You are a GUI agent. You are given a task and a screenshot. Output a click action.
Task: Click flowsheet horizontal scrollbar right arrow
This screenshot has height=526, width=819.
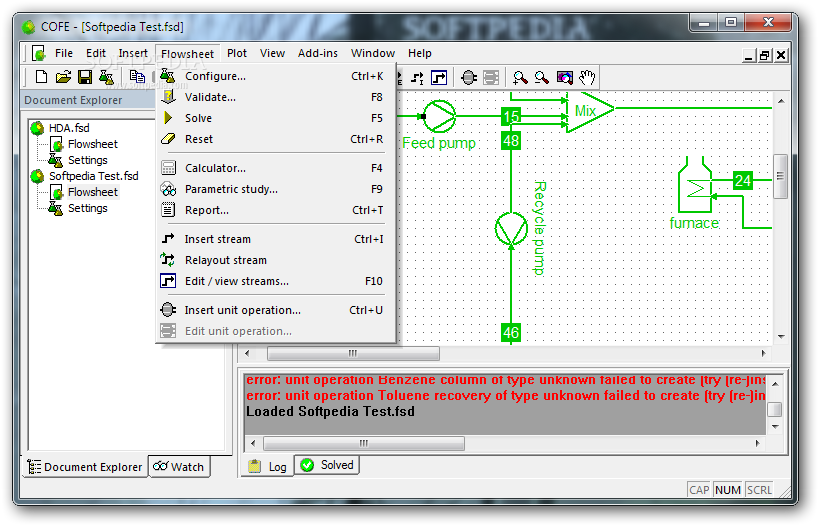764,354
